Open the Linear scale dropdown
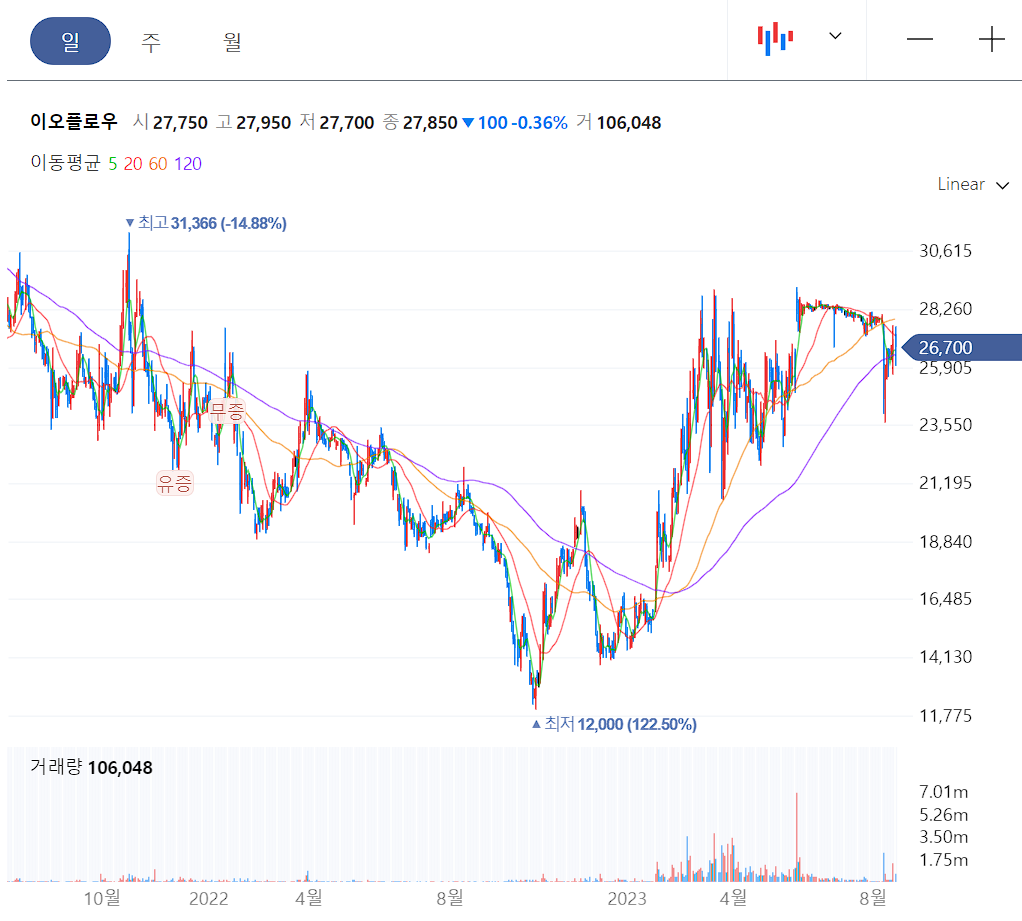Image resolution: width=1022 pixels, height=921 pixels. click(973, 184)
